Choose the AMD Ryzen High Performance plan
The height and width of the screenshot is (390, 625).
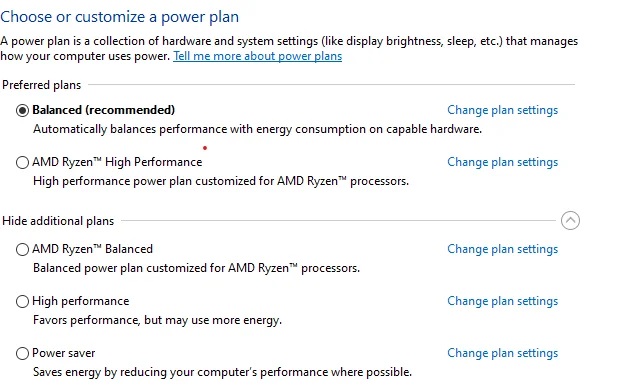(22, 162)
